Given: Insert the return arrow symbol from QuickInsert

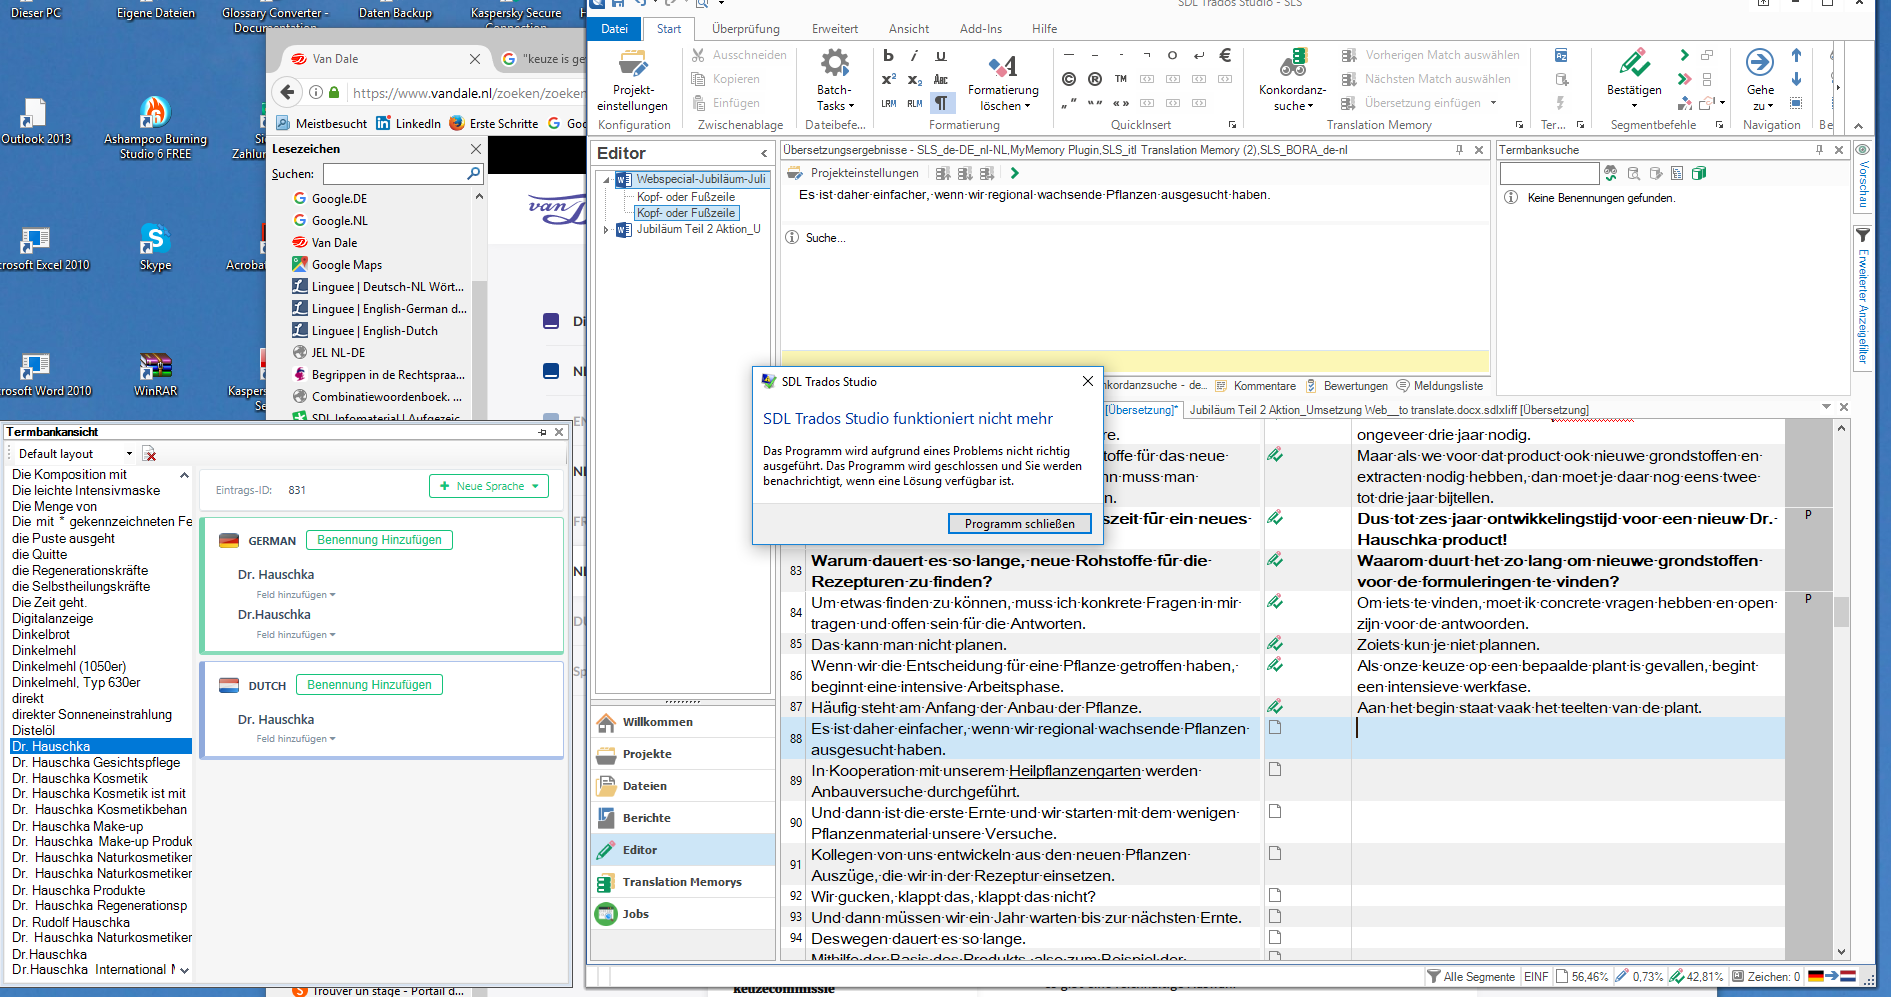Looking at the screenshot, I should click(1199, 55).
